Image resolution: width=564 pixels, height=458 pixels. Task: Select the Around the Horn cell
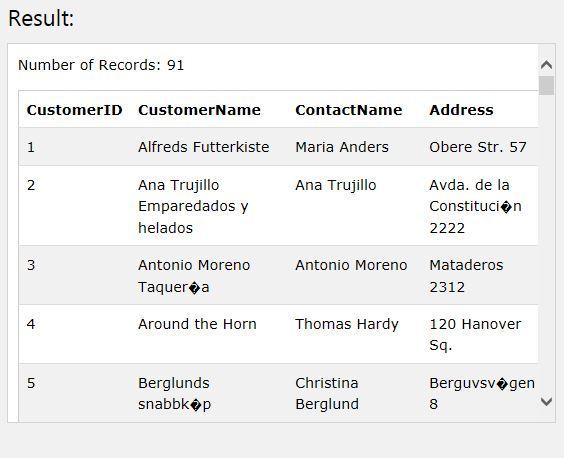point(197,324)
